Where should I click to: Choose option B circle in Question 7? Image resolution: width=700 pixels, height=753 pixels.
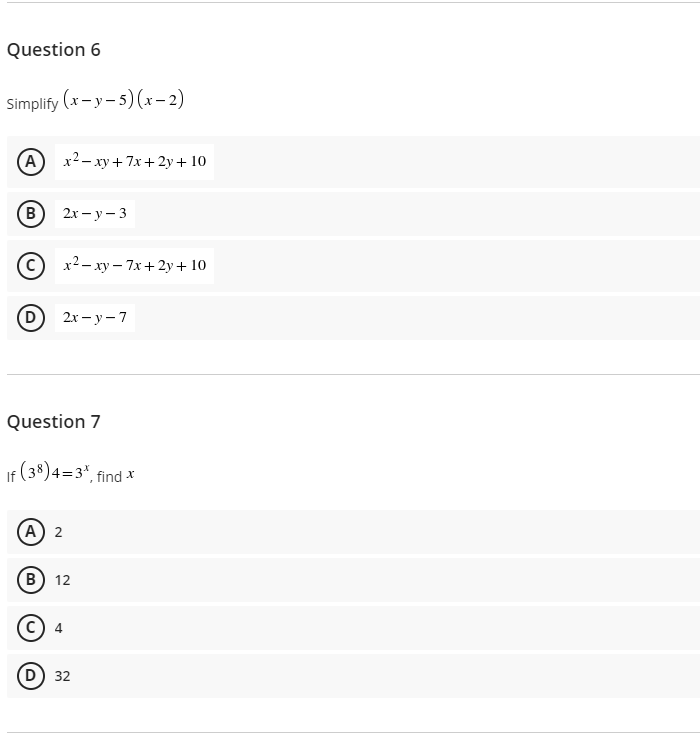(x=31, y=579)
